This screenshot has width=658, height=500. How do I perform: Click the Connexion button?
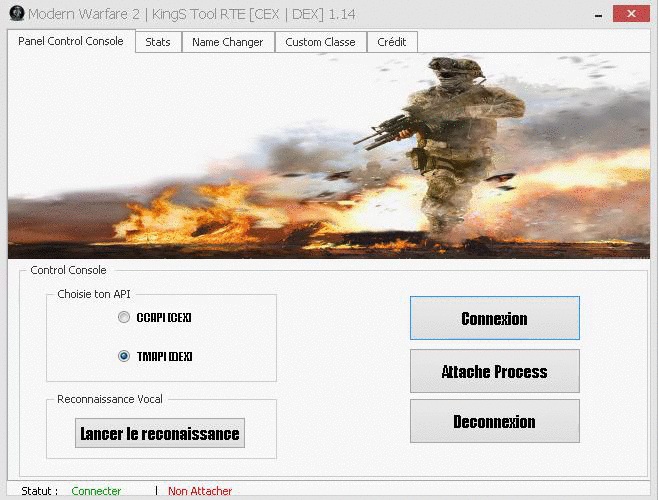495,318
